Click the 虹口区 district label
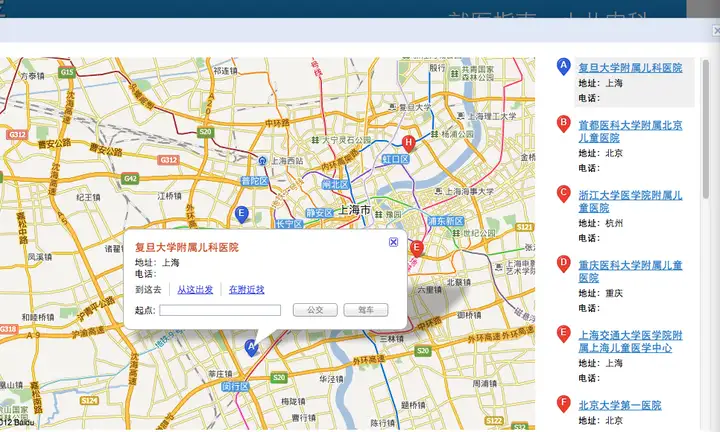Viewport: 720px width, 432px height. click(x=395, y=159)
